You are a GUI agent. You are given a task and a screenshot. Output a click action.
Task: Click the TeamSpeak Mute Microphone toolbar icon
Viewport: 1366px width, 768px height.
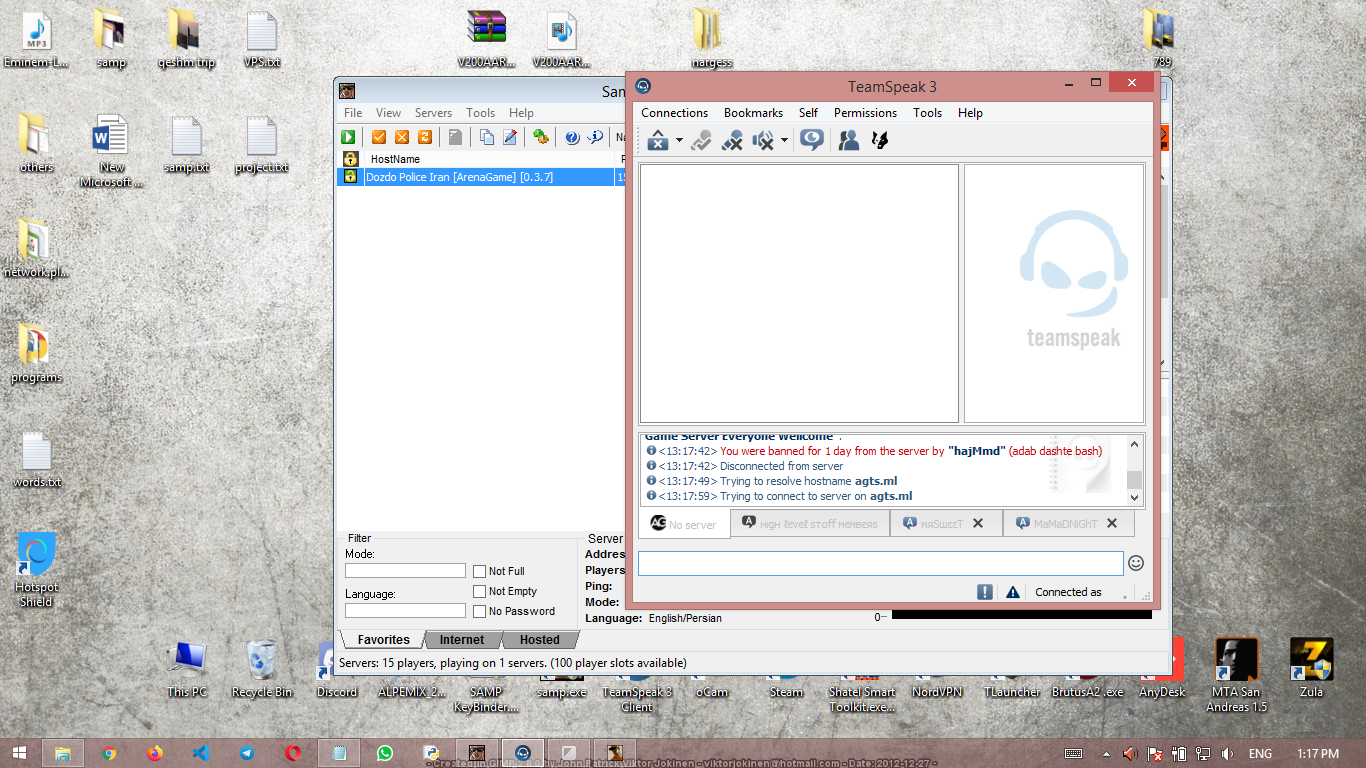(732, 140)
